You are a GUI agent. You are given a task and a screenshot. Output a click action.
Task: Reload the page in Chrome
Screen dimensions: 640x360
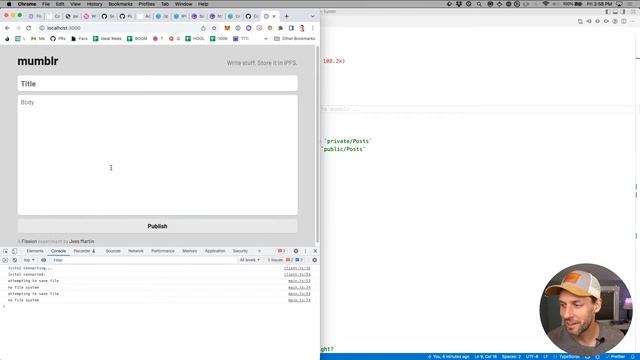pyautogui.click(x=29, y=28)
